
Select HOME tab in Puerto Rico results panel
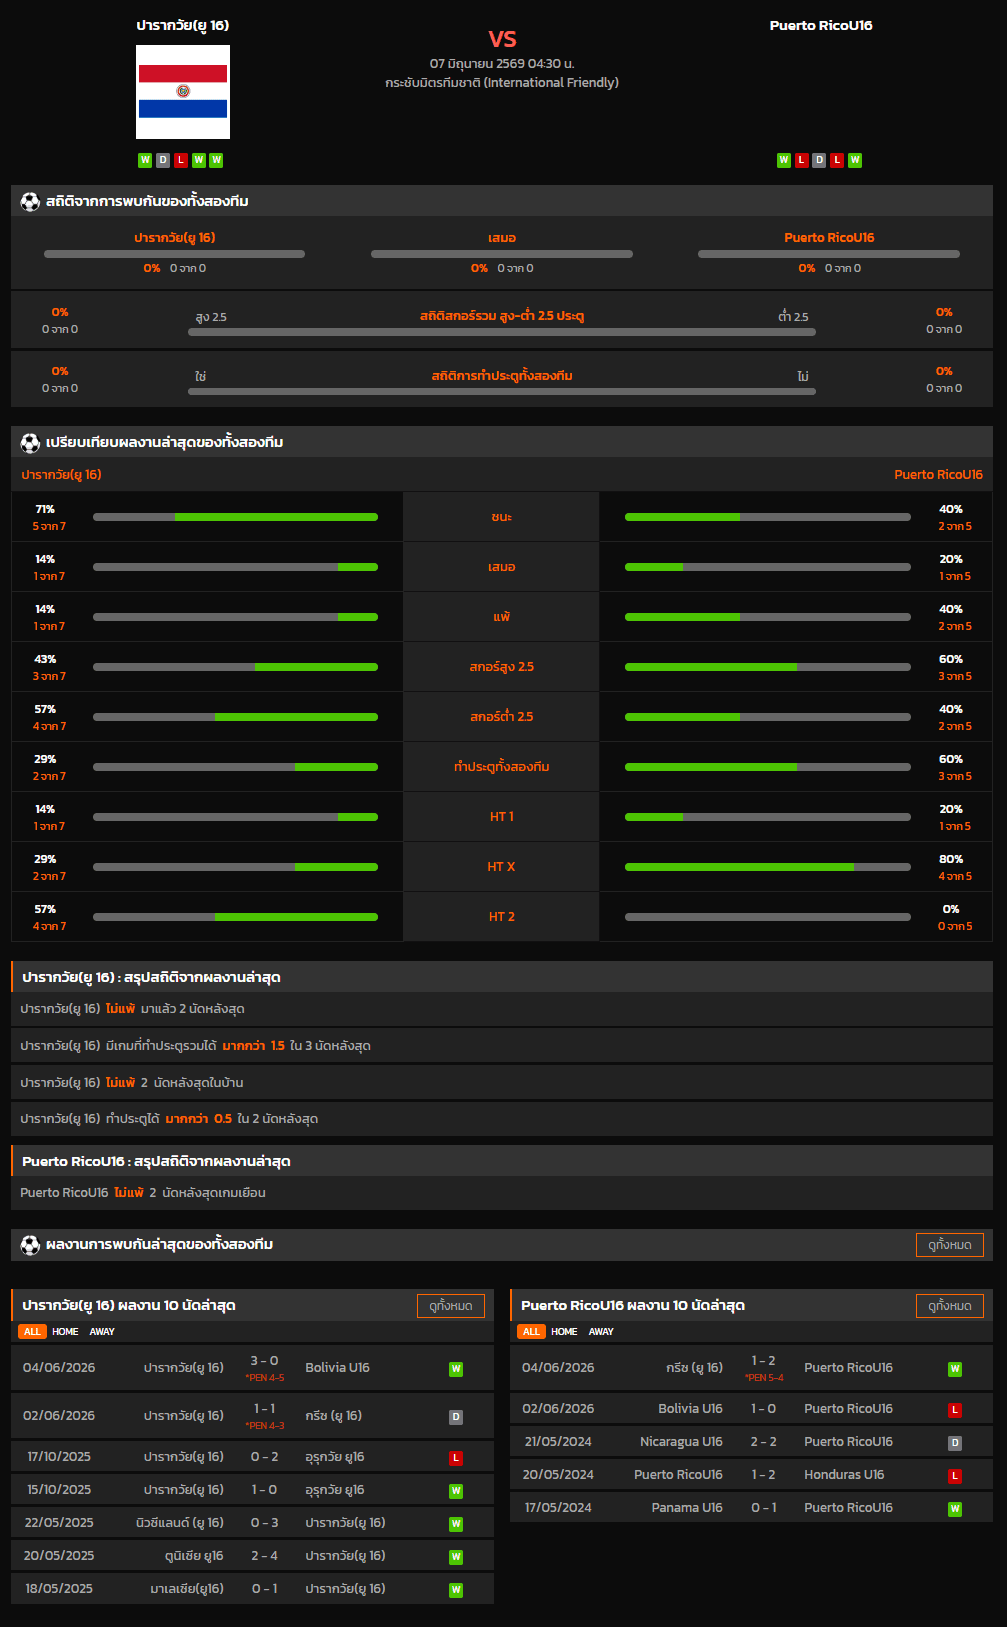(x=564, y=1332)
